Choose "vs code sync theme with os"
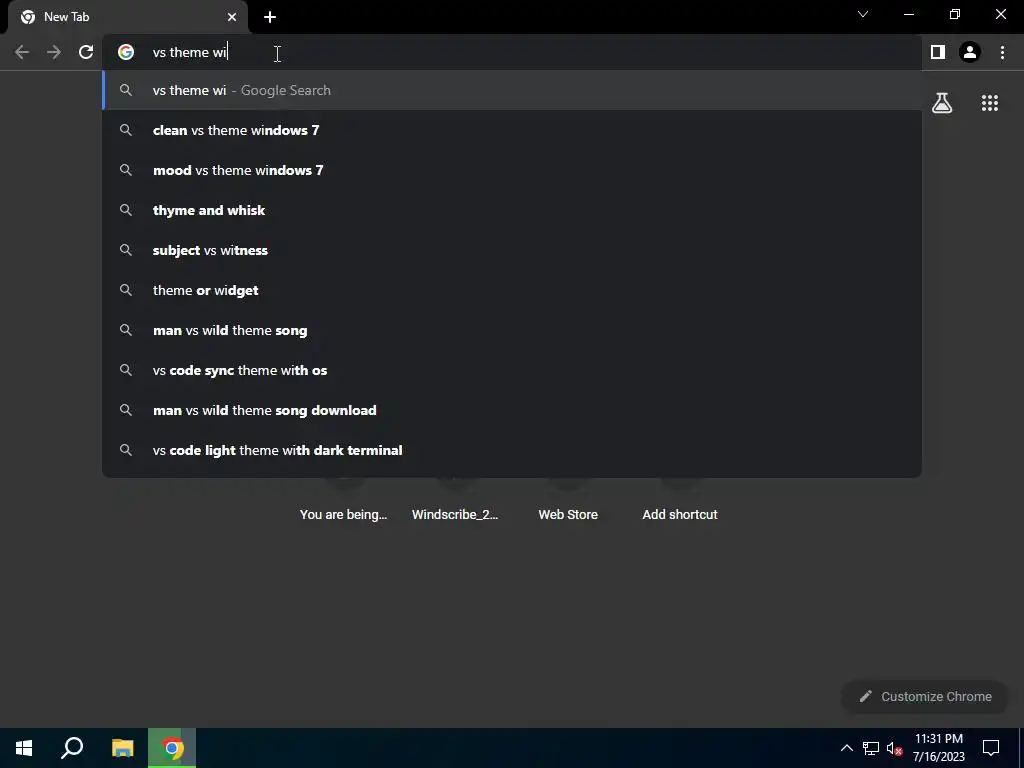Screen dimensions: 1024x768 click(x=512, y=370)
